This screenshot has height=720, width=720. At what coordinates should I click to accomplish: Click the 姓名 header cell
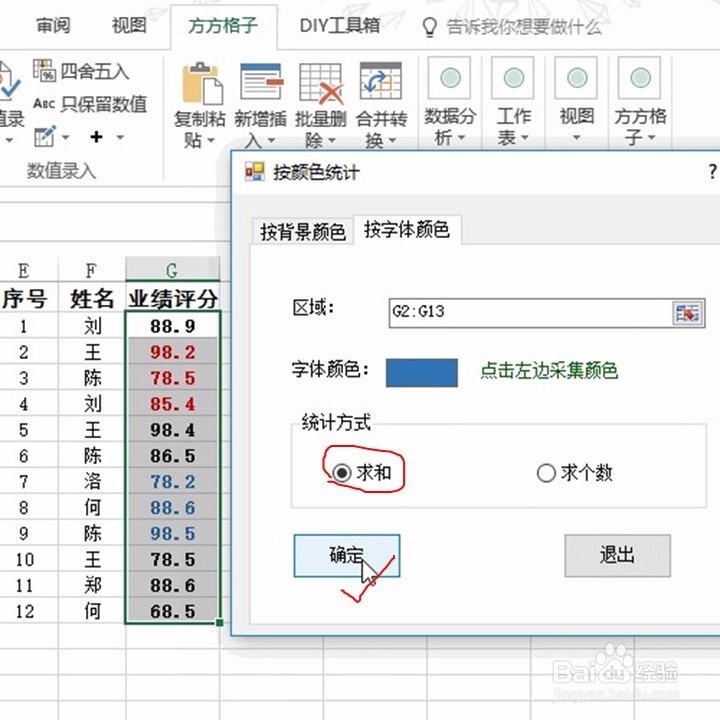pyautogui.click(x=92, y=298)
